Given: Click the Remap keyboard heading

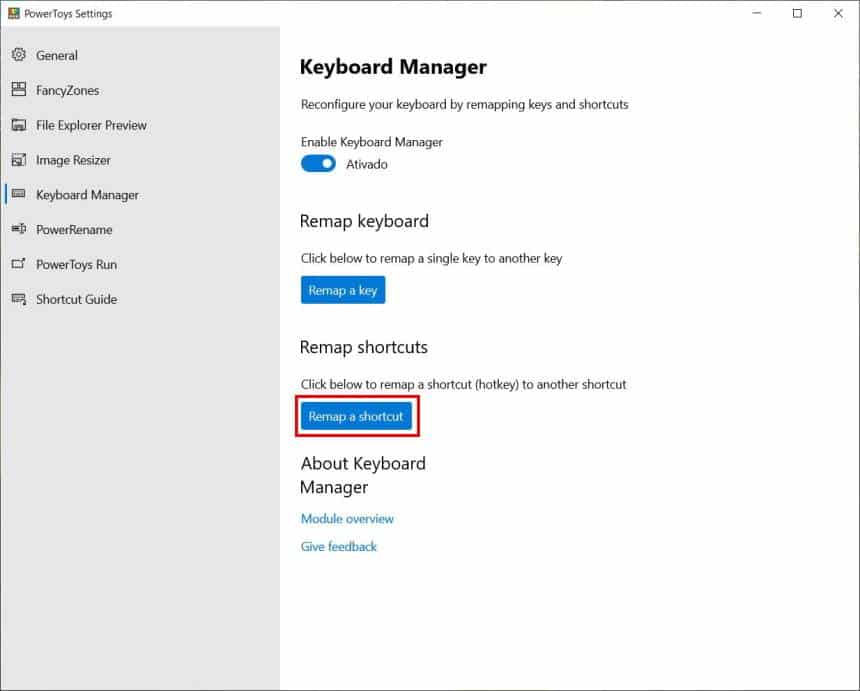Looking at the screenshot, I should tap(364, 221).
